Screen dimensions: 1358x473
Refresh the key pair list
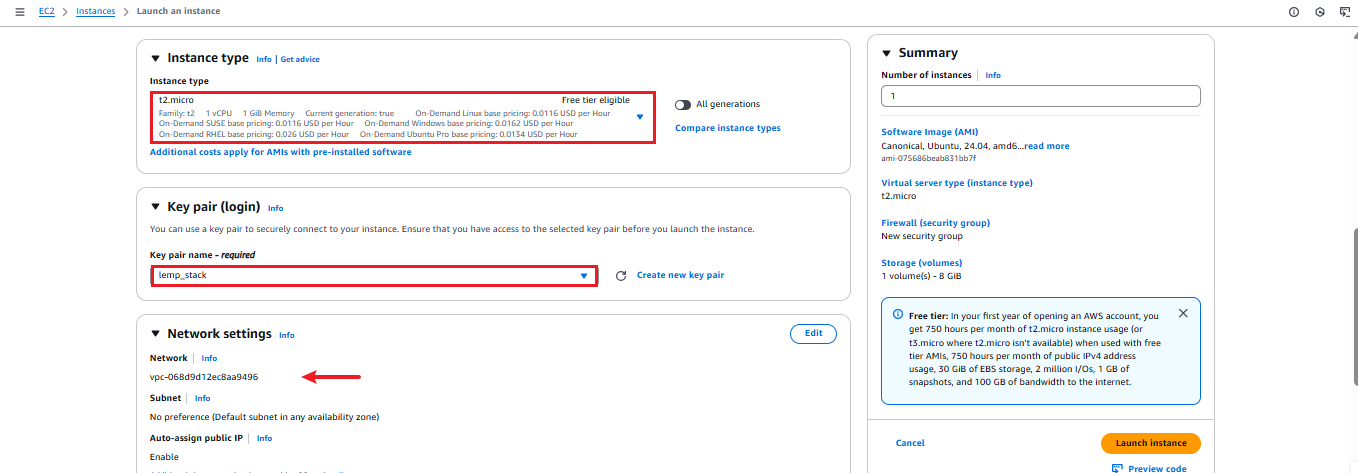pyautogui.click(x=620, y=275)
